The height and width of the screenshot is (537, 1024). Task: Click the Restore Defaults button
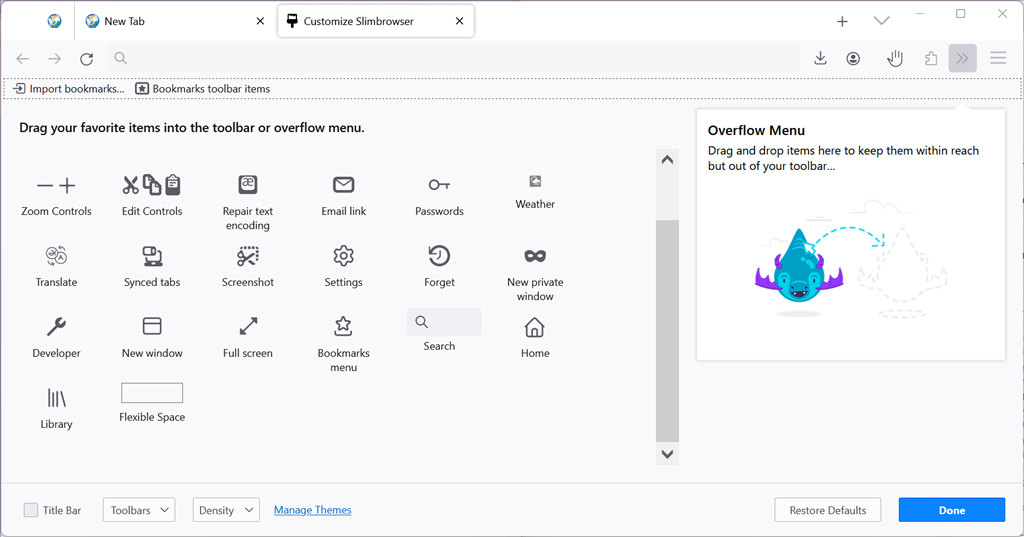click(827, 510)
